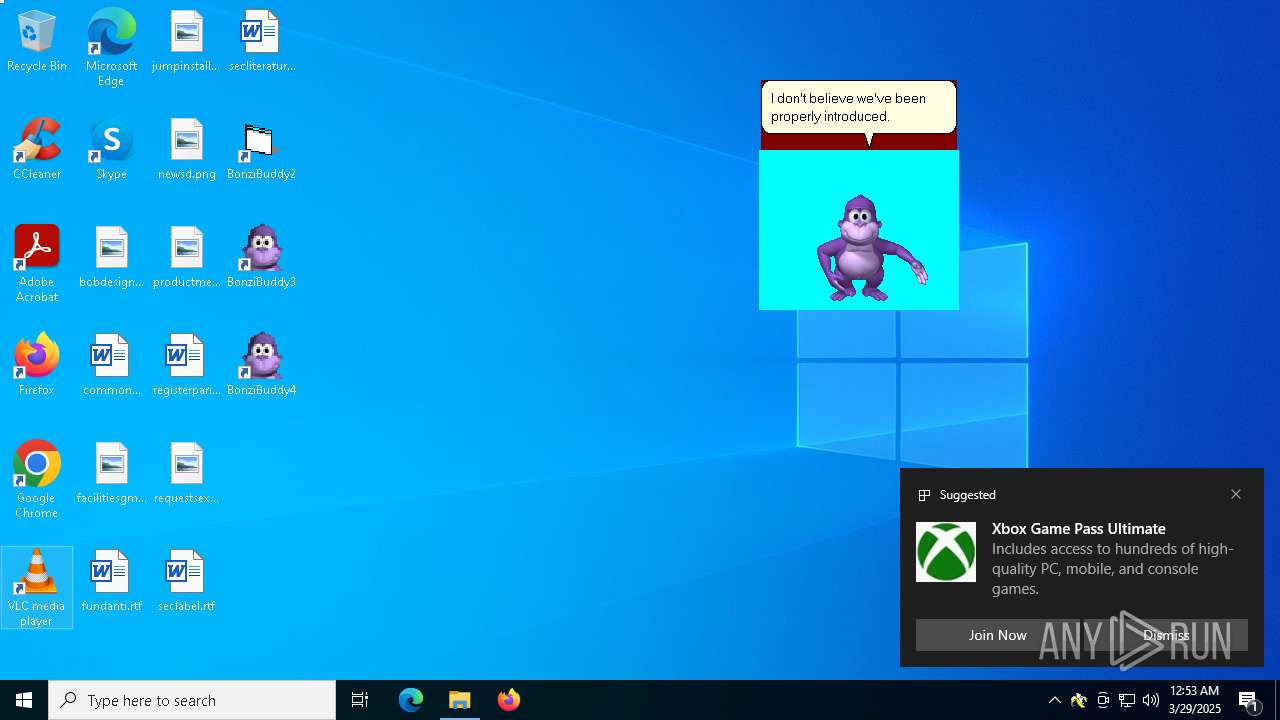Image resolution: width=1280 pixels, height=720 pixels.
Task: Open VLC media player desktop shortcut
Action: [37, 588]
